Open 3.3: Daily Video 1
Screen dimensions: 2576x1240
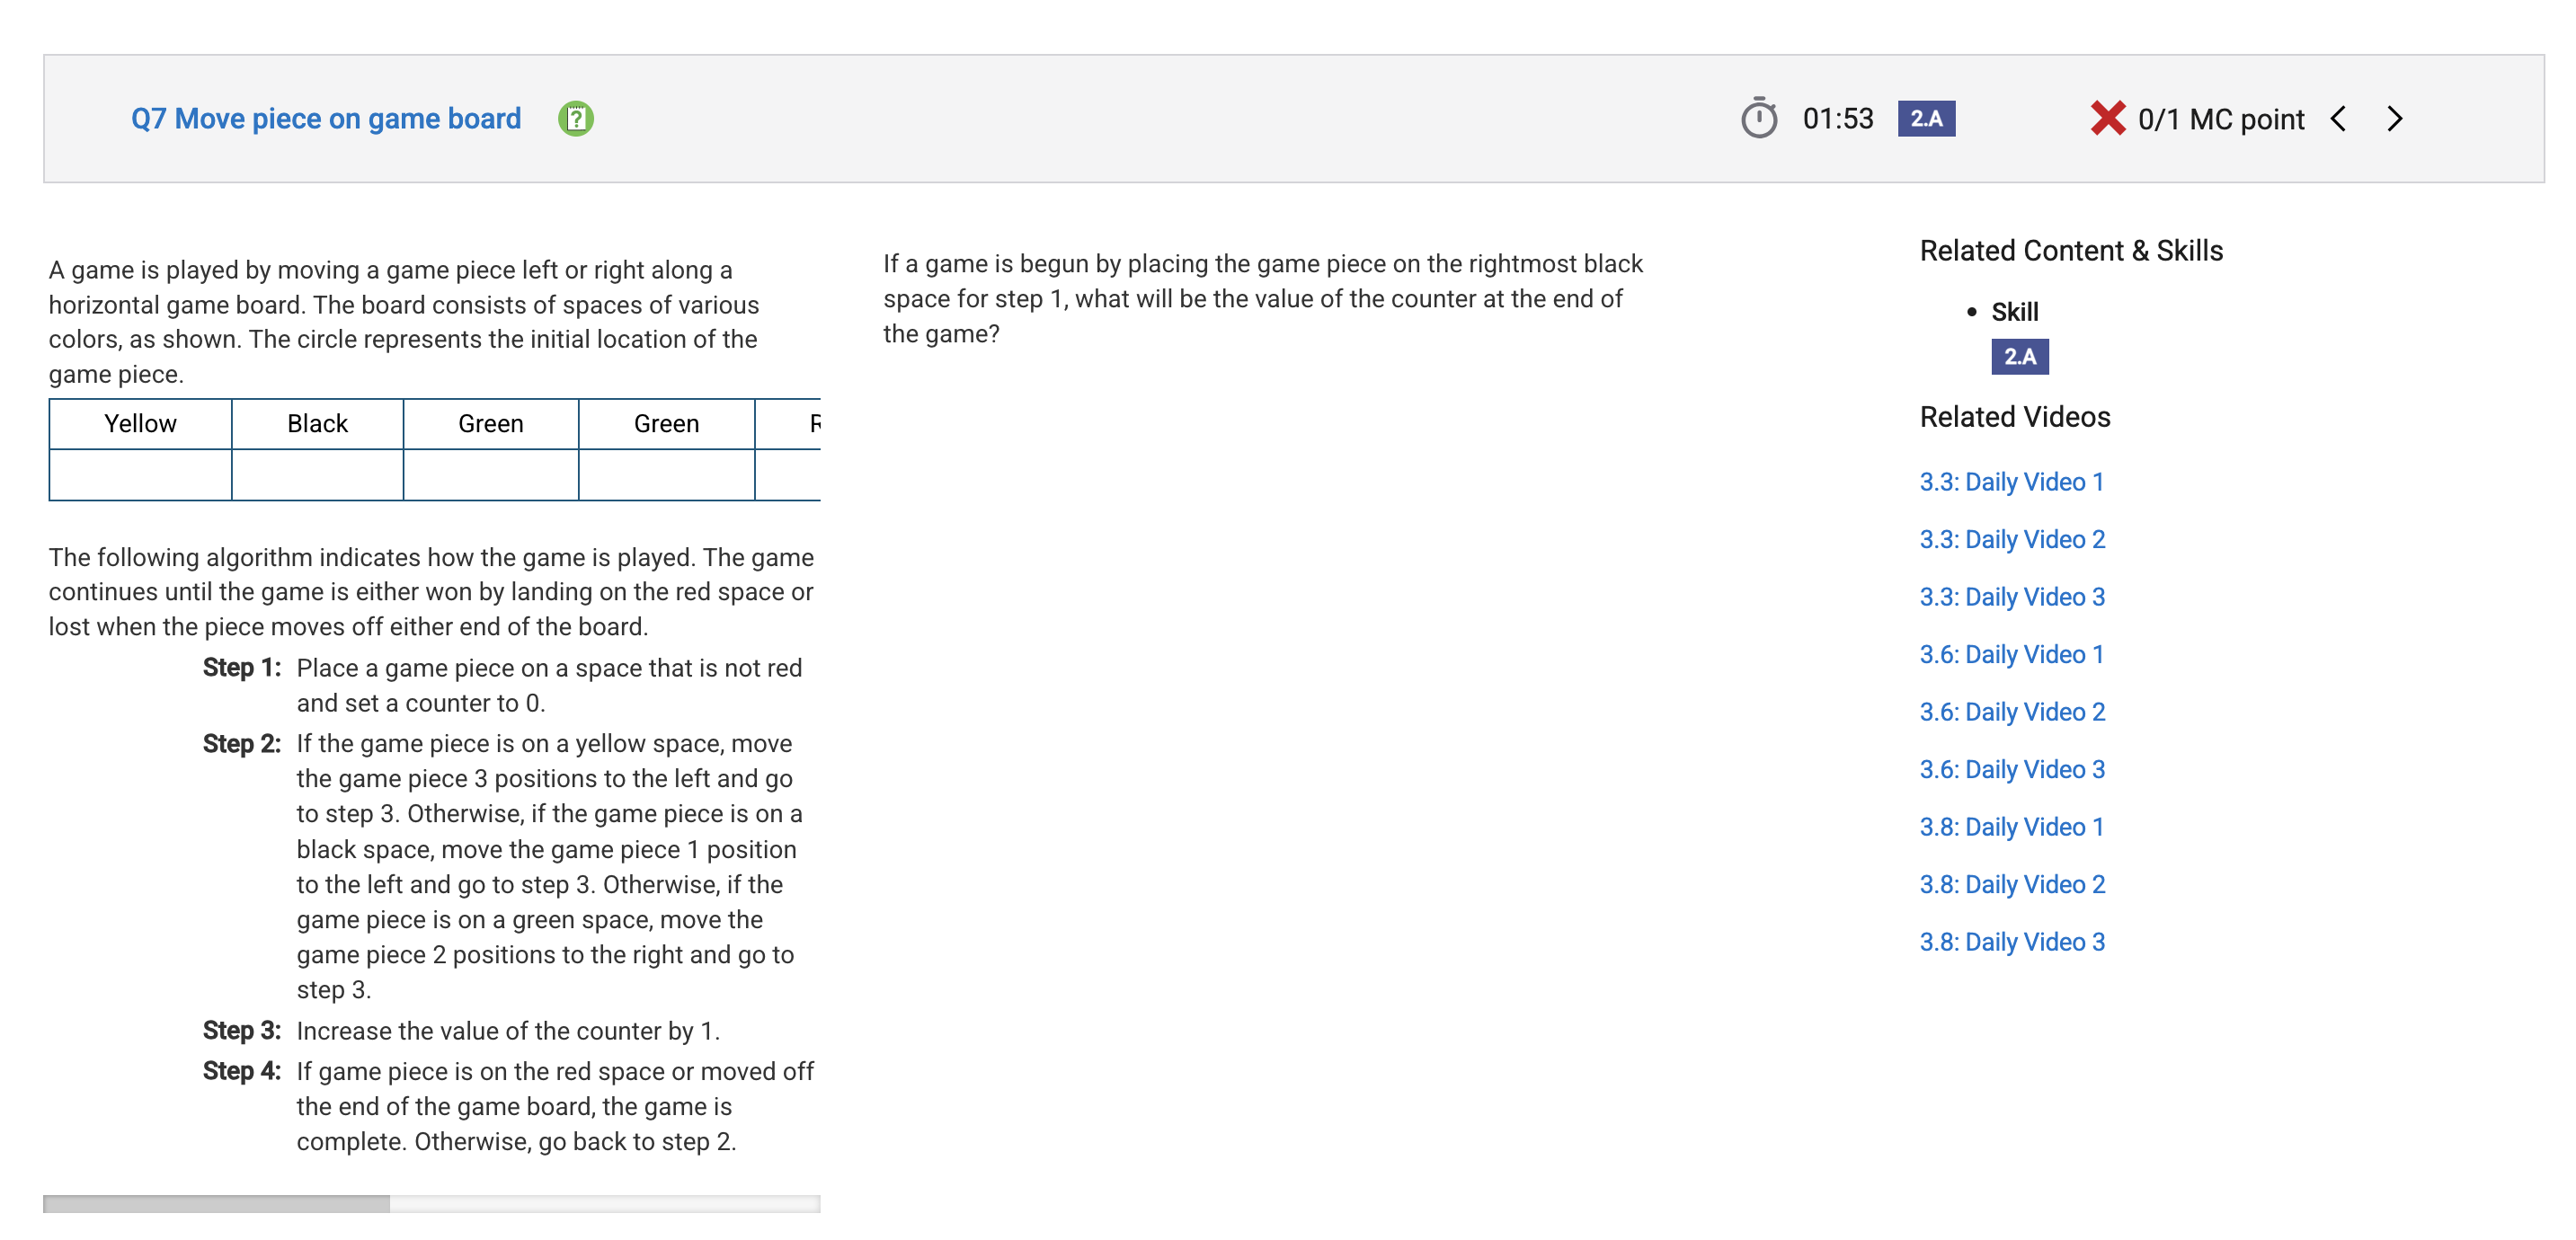pyautogui.click(x=2011, y=482)
